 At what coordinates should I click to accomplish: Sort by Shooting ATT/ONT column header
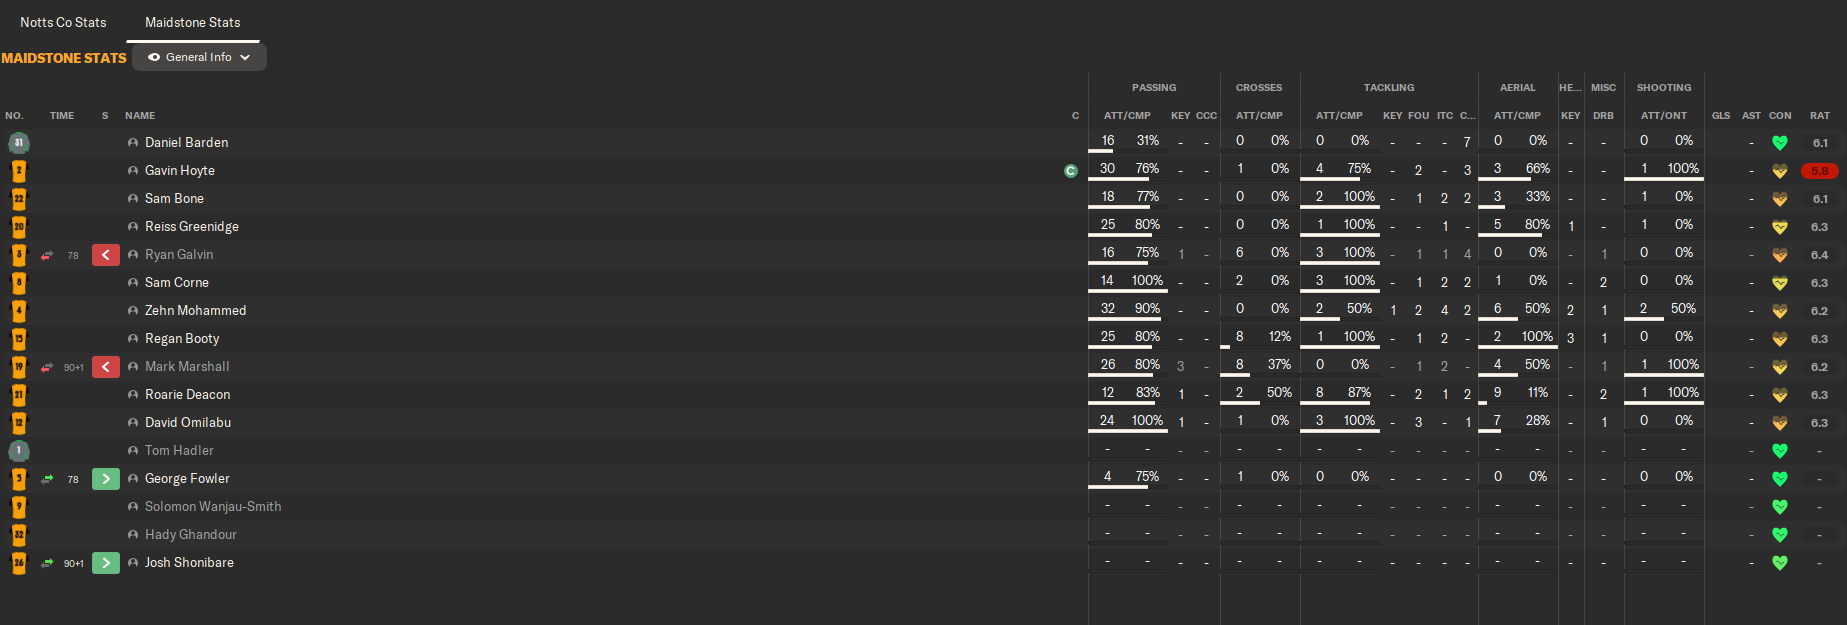pos(1664,116)
